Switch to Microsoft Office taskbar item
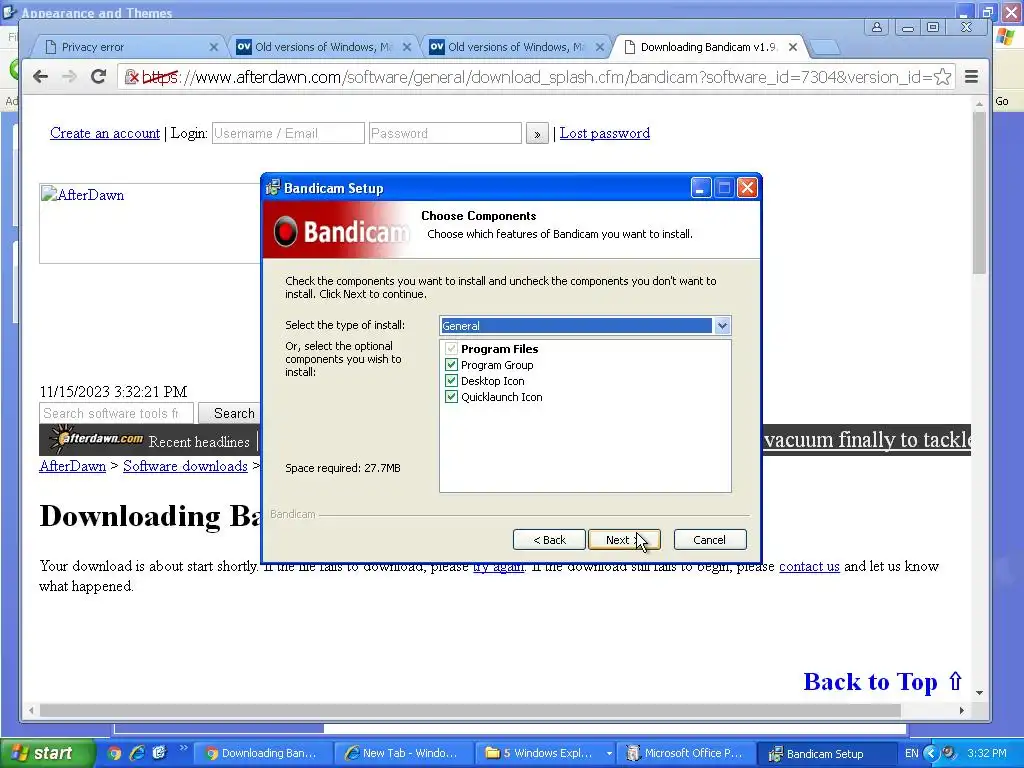This screenshot has width=1024, height=768. point(686,753)
